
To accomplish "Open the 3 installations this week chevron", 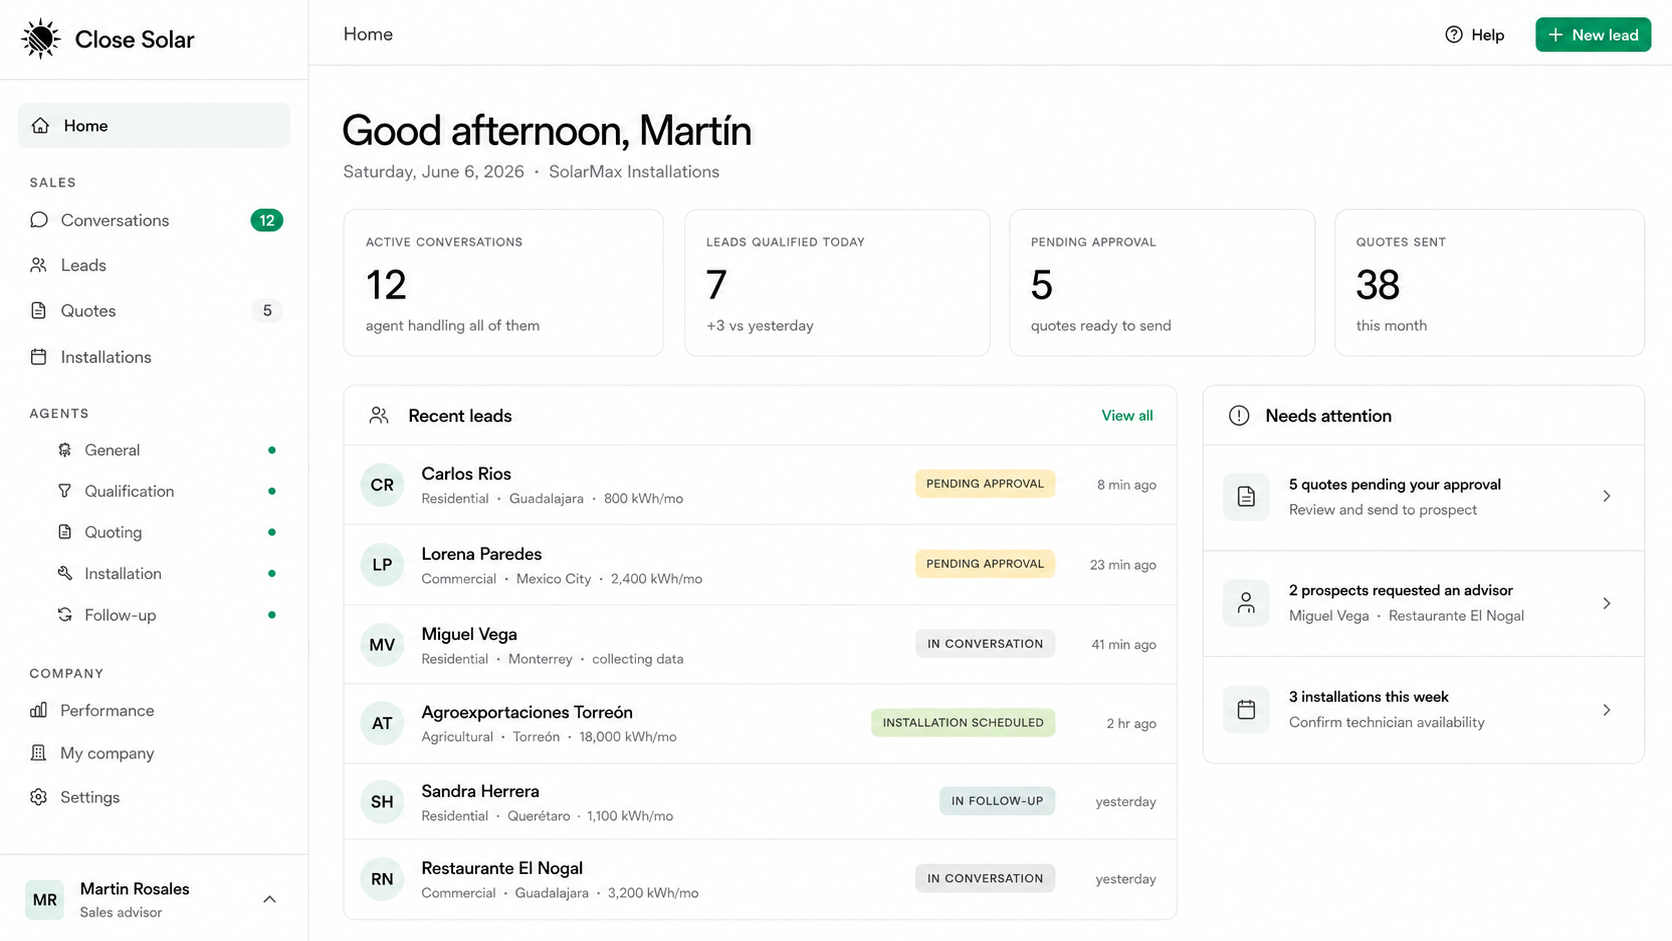I will [x=1607, y=710].
